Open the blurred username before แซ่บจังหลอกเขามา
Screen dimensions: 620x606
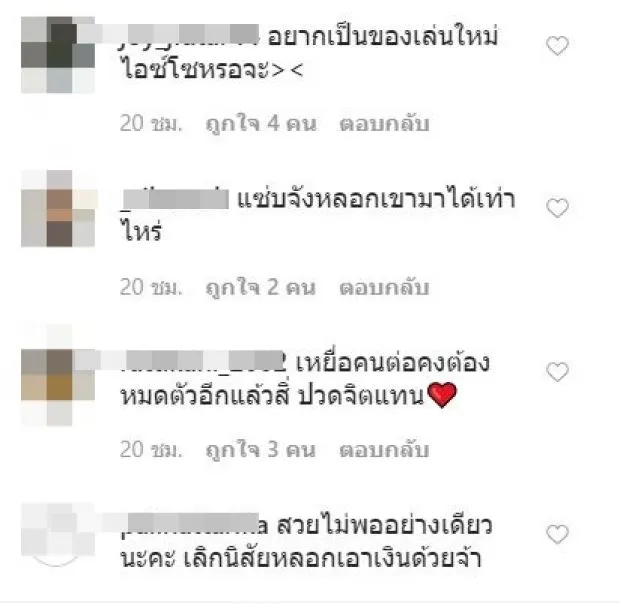[x=175, y=199]
